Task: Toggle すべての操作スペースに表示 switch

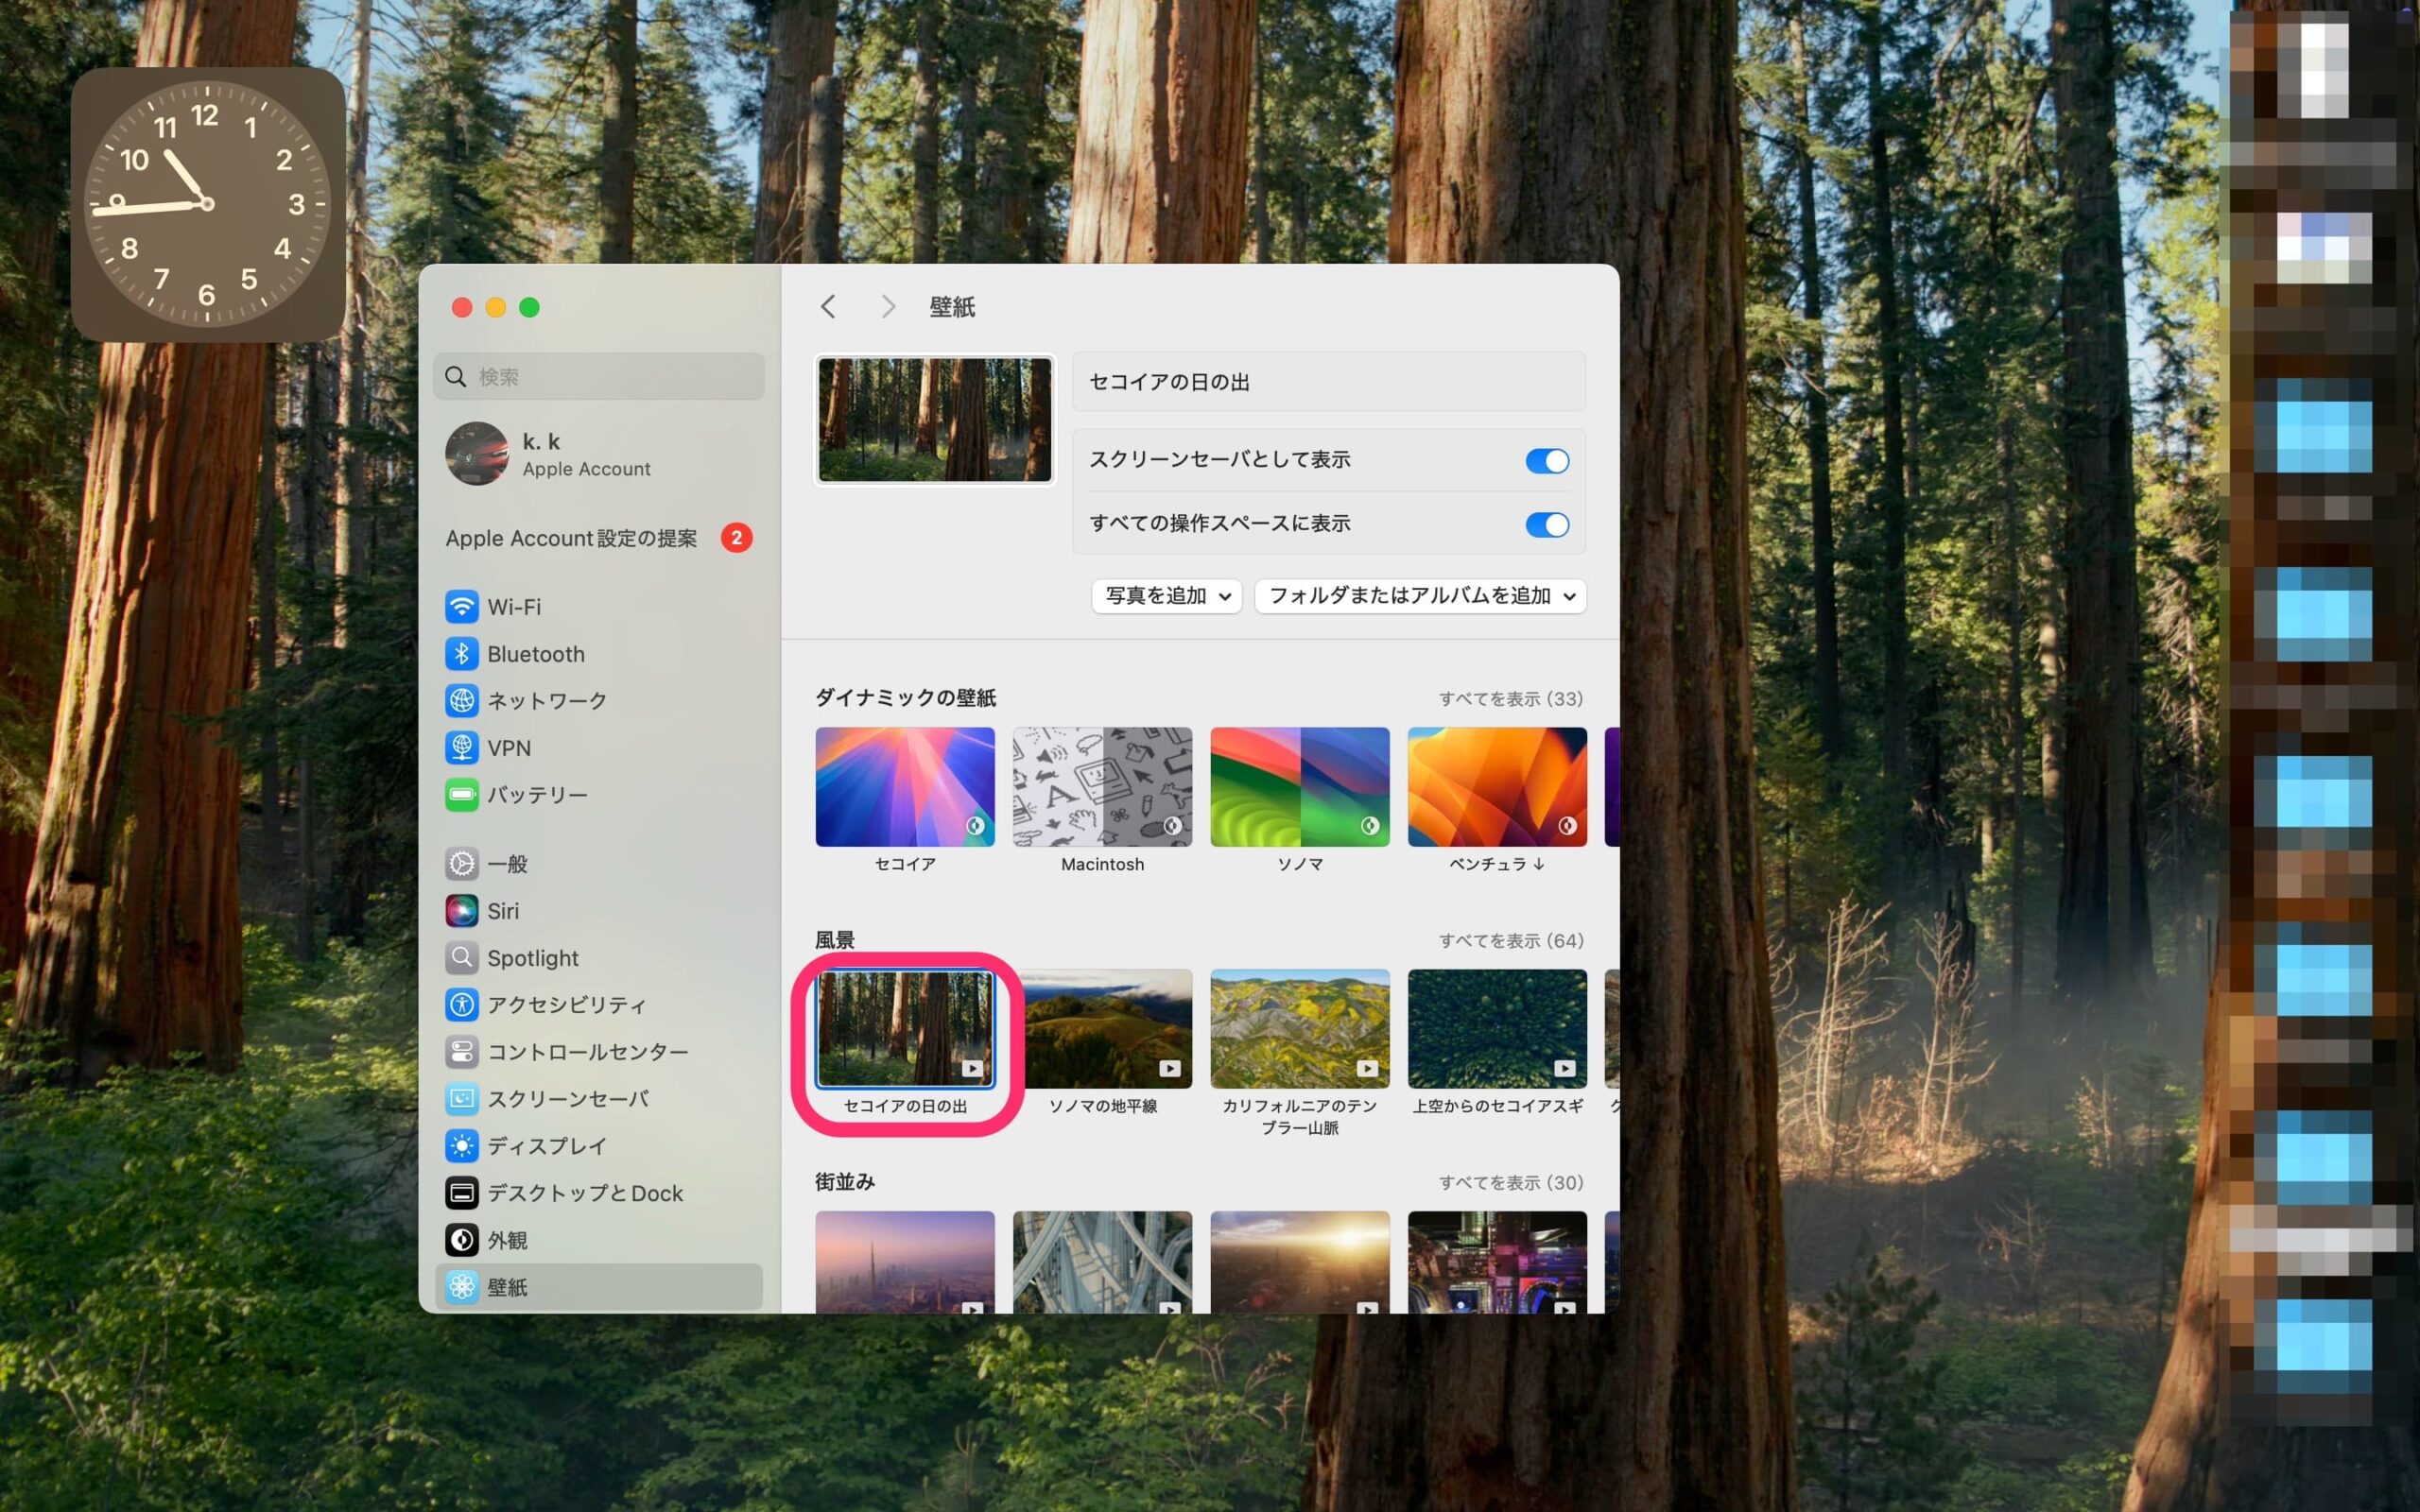Action: coord(1544,523)
